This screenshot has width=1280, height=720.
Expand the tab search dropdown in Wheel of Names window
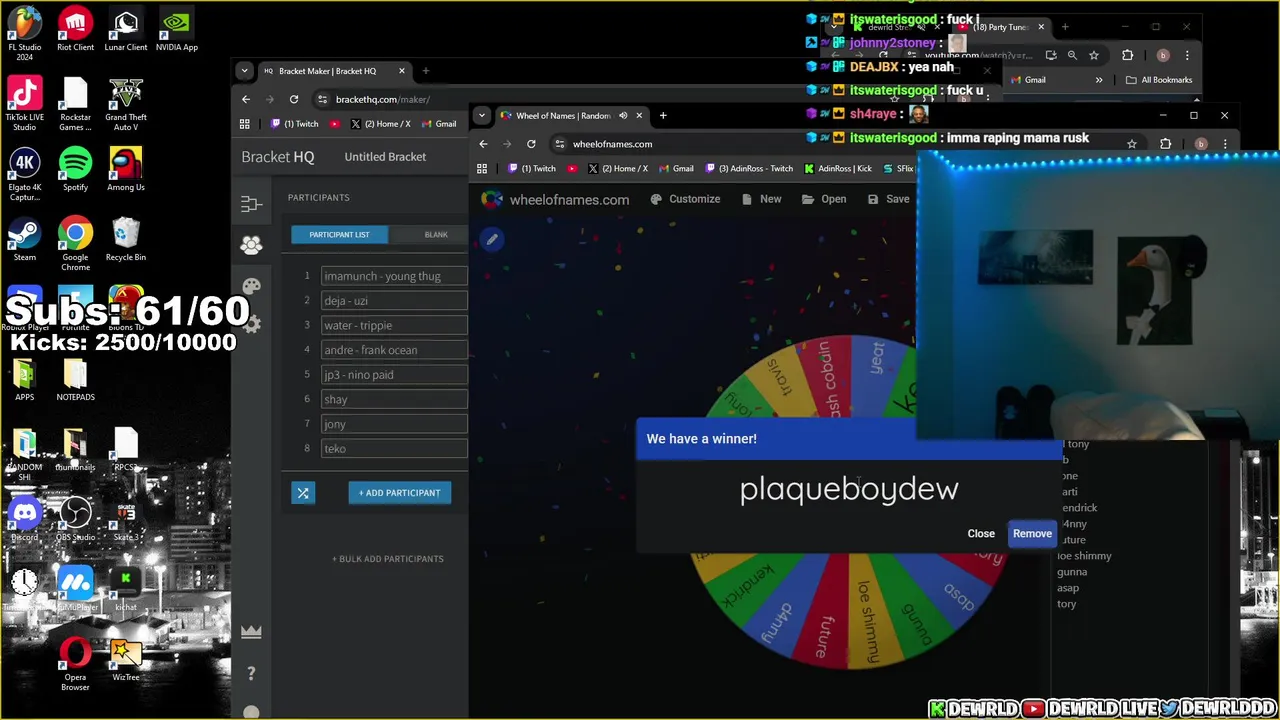coord(482,115)
